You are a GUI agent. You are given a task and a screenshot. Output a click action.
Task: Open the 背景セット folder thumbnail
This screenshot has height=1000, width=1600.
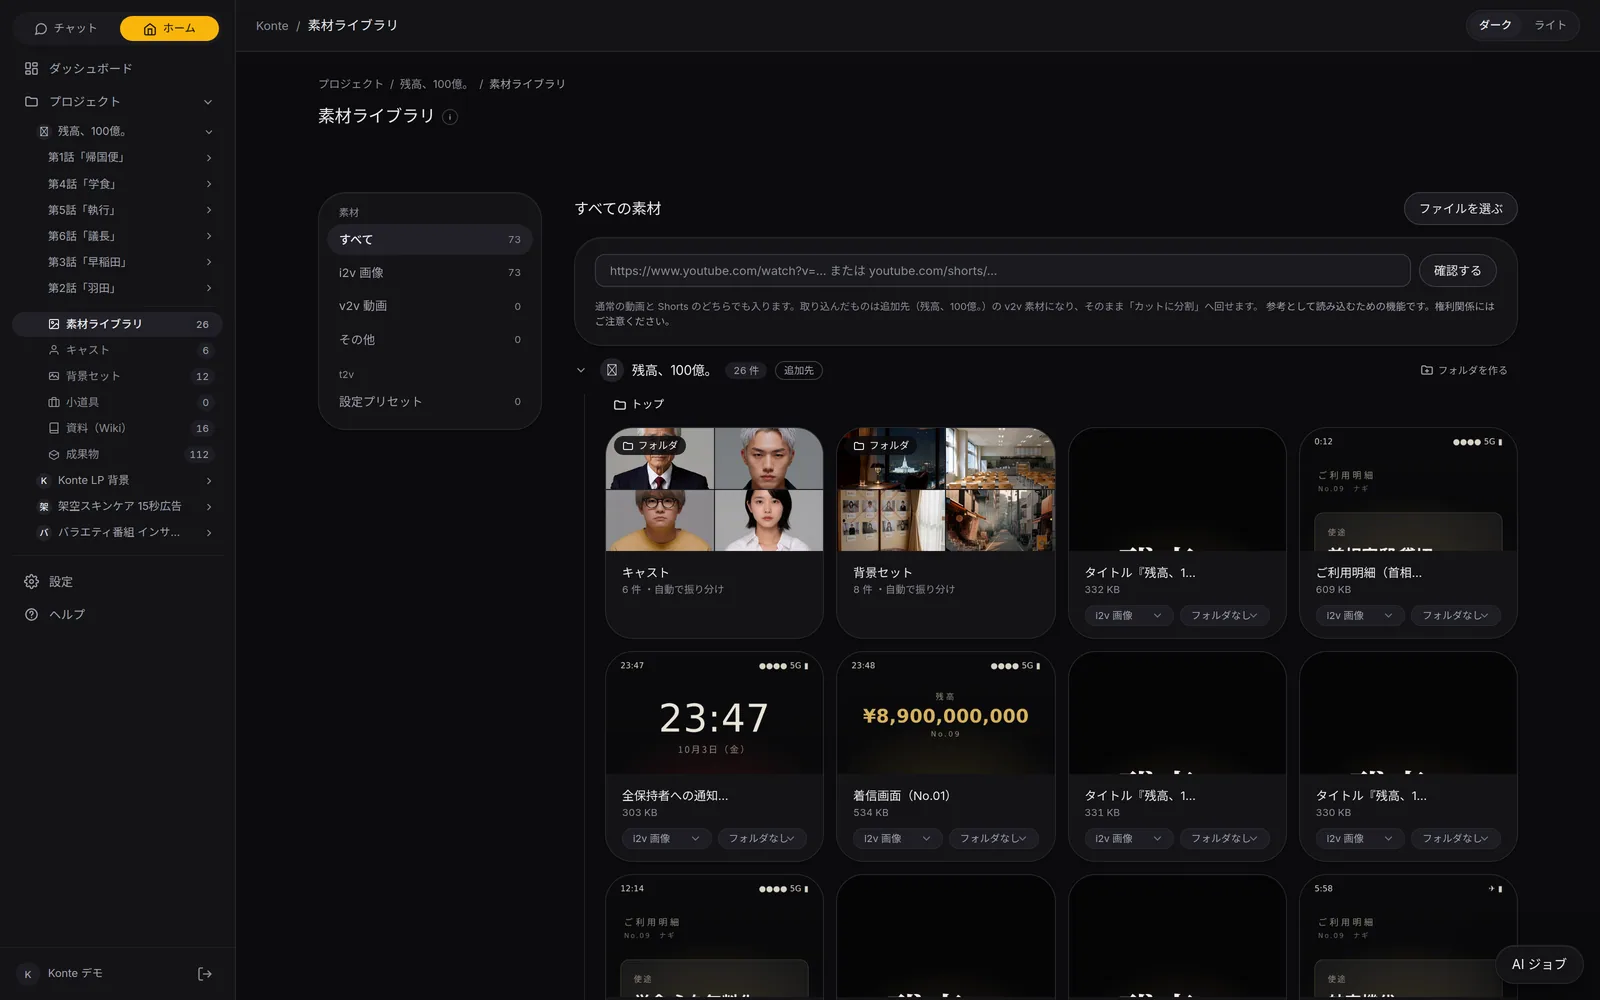(x=945, y=490)
